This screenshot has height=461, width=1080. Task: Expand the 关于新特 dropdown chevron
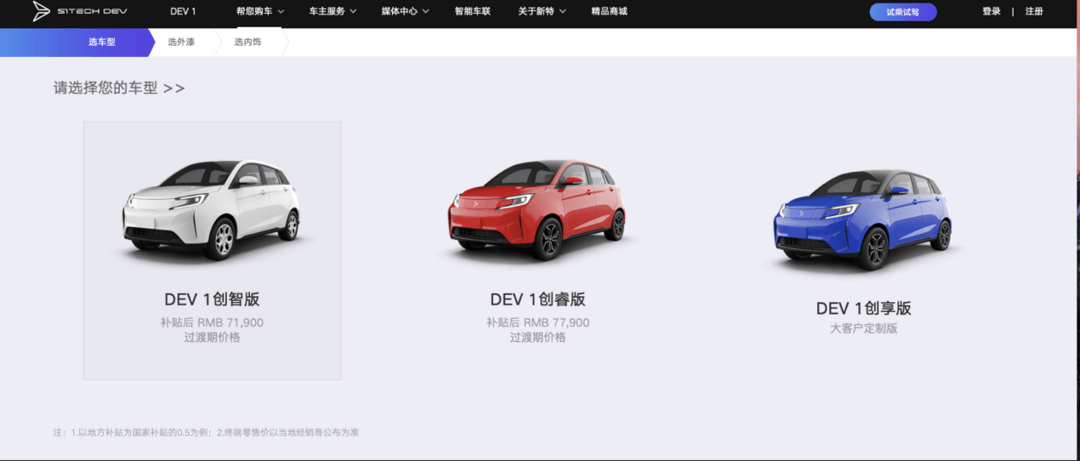coord(563,12)
